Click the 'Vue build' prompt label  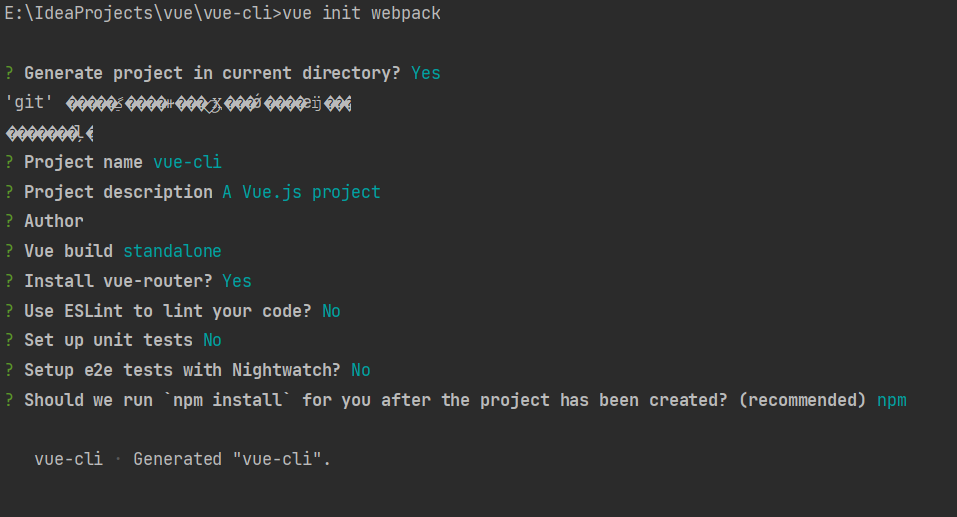68,251
